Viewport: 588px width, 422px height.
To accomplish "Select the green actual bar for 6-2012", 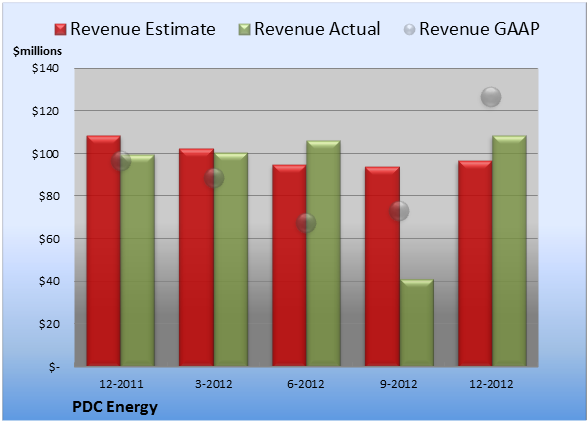I will (x=323, y=253).
